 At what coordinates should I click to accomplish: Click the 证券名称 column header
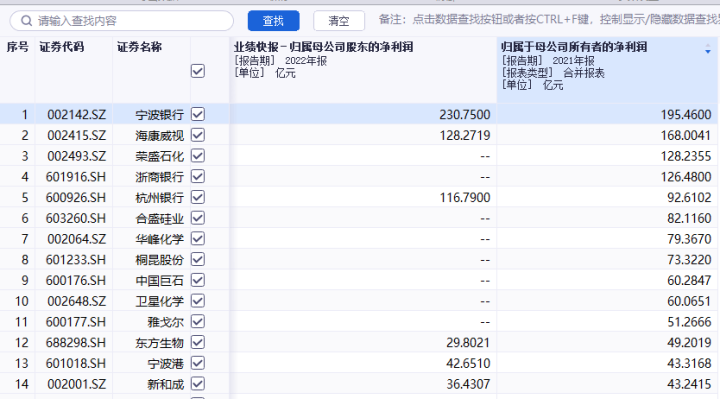point(139,47)
